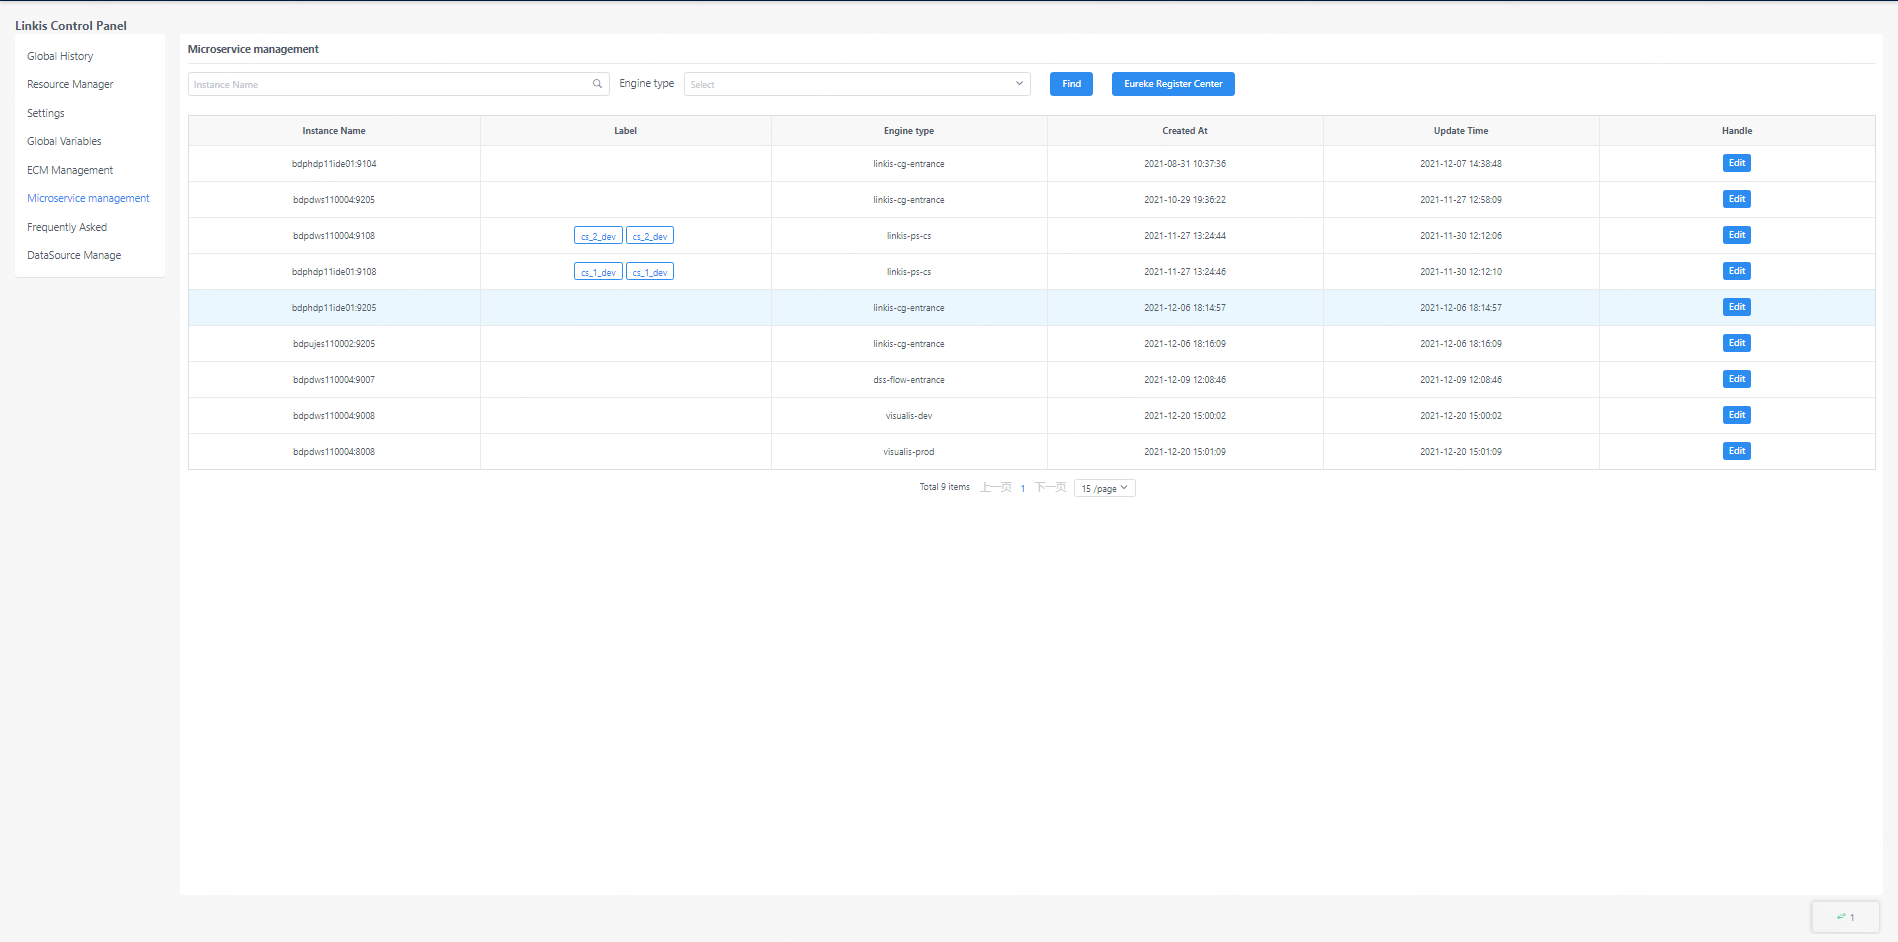The height and width of the screenshot is (942, 1898).
Task: Go to previous page (上一页)
Action: click(996, 487)
